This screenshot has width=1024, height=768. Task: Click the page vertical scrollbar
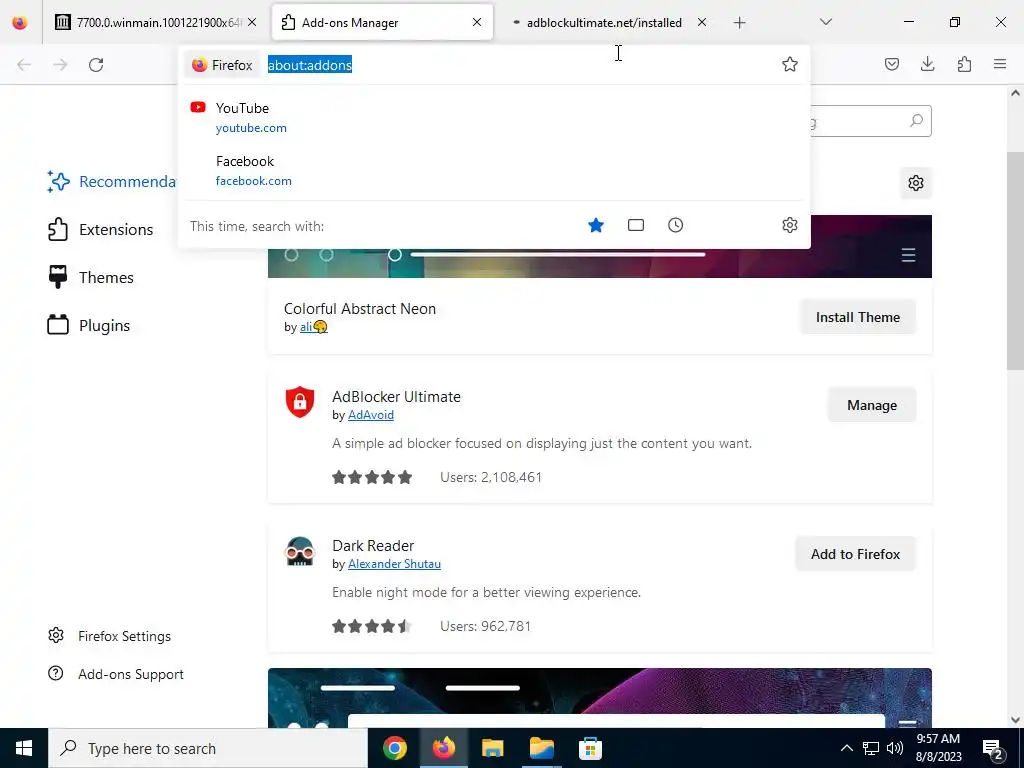coord(1015,261)
